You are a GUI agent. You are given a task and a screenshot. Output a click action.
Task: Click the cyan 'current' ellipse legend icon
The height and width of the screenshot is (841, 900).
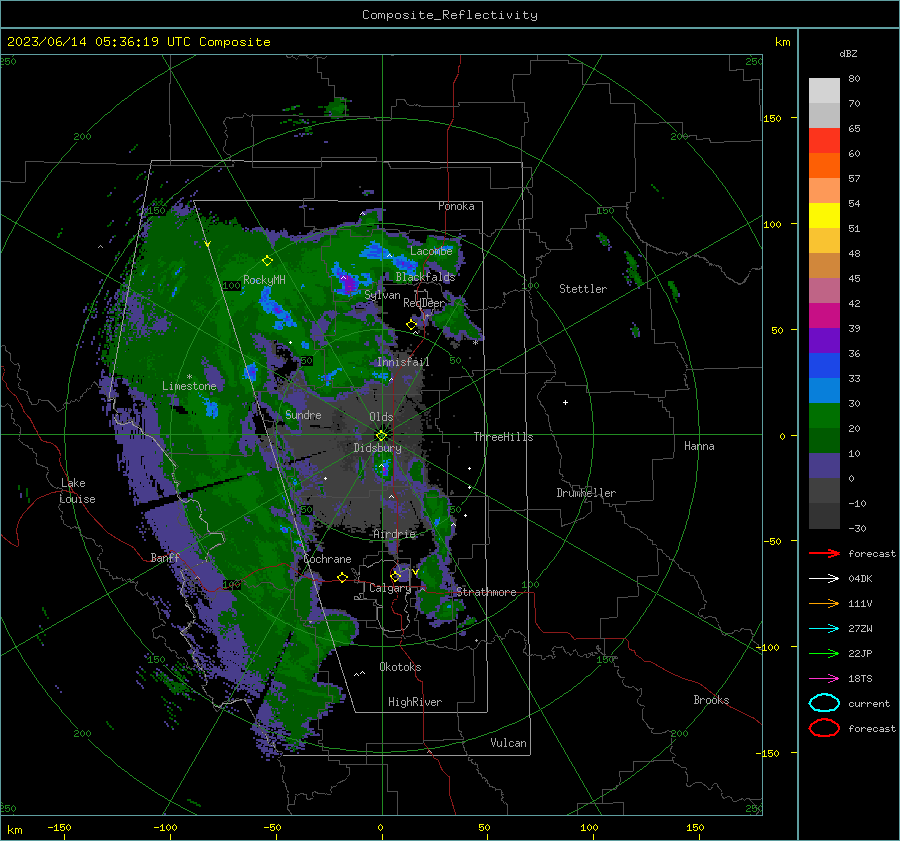coord(824,703)
